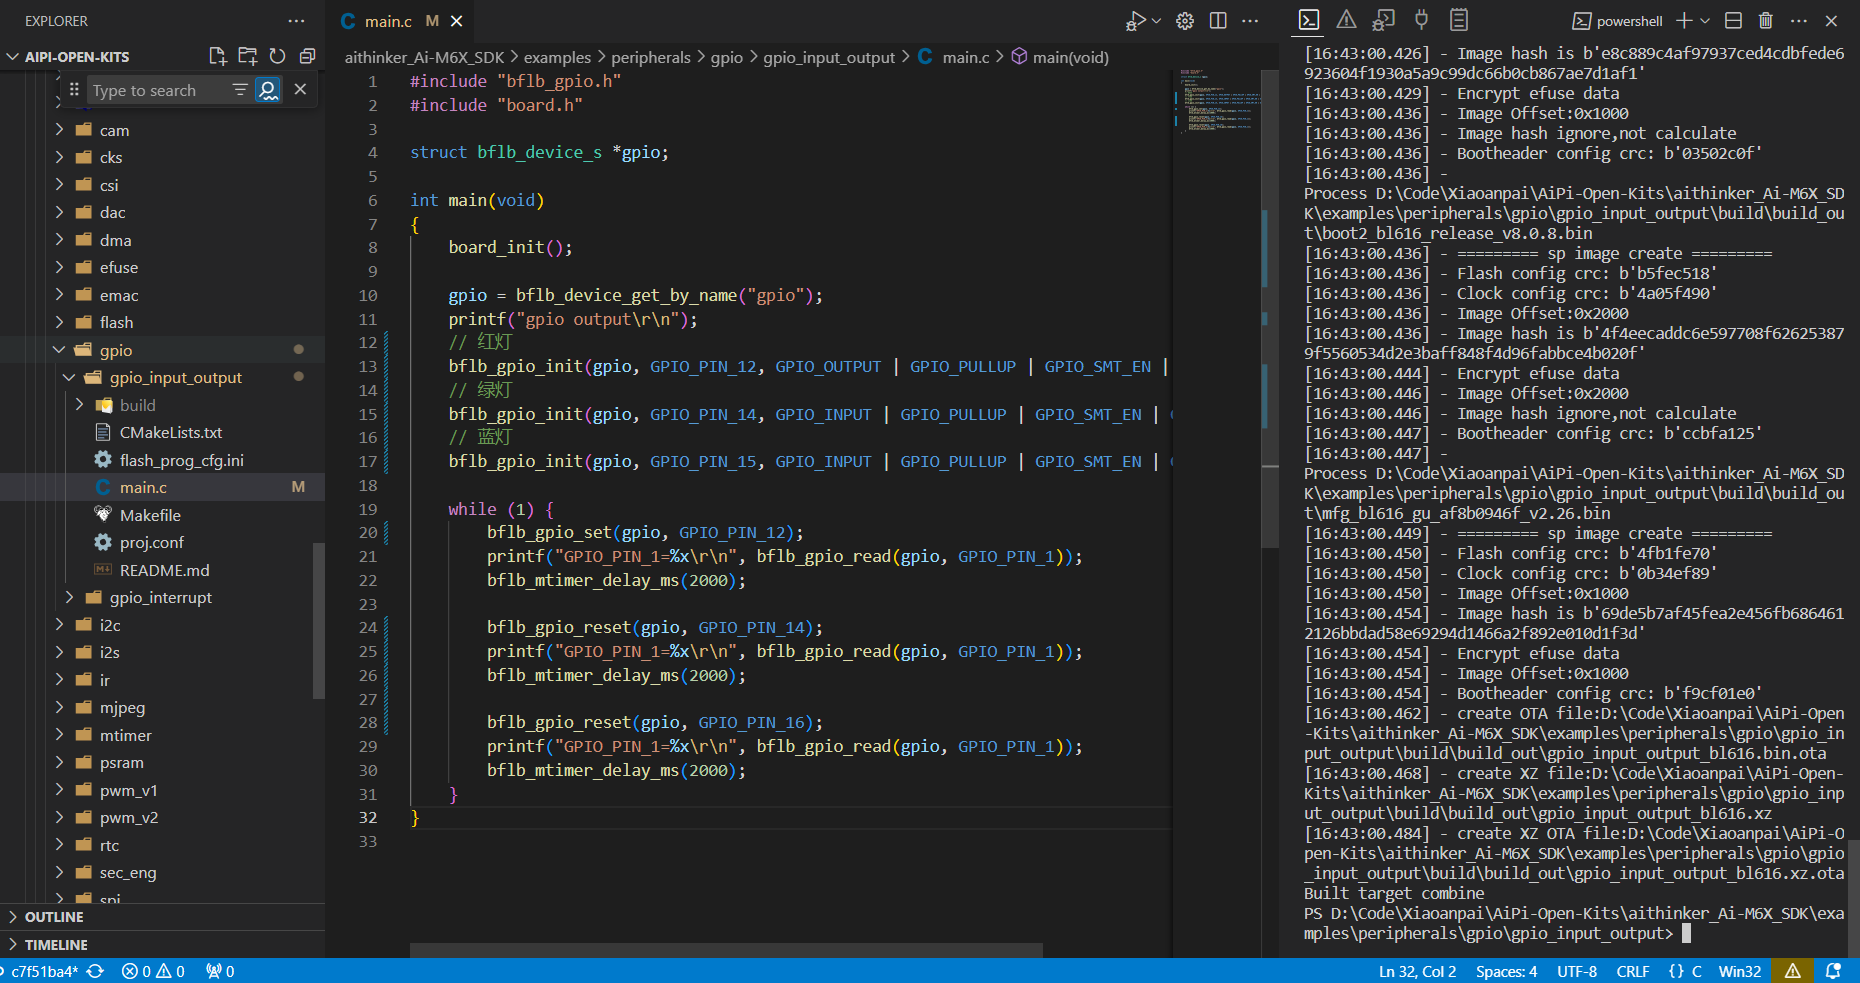Click the New Folder icon in Explorer
The width and height of the screenshot is (1860, 983).
point(247,56)
